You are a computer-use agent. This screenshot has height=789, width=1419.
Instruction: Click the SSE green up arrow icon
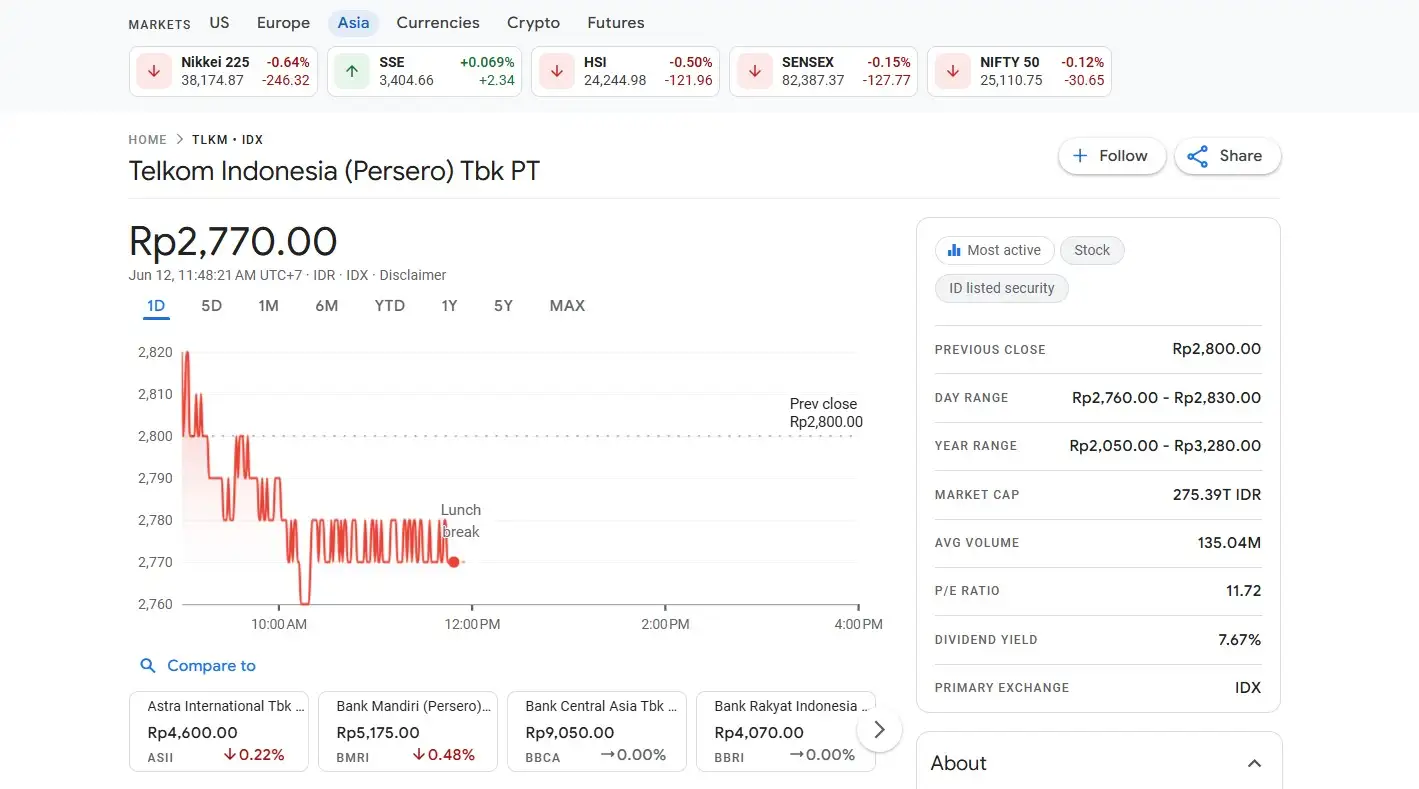click(351, 72)
